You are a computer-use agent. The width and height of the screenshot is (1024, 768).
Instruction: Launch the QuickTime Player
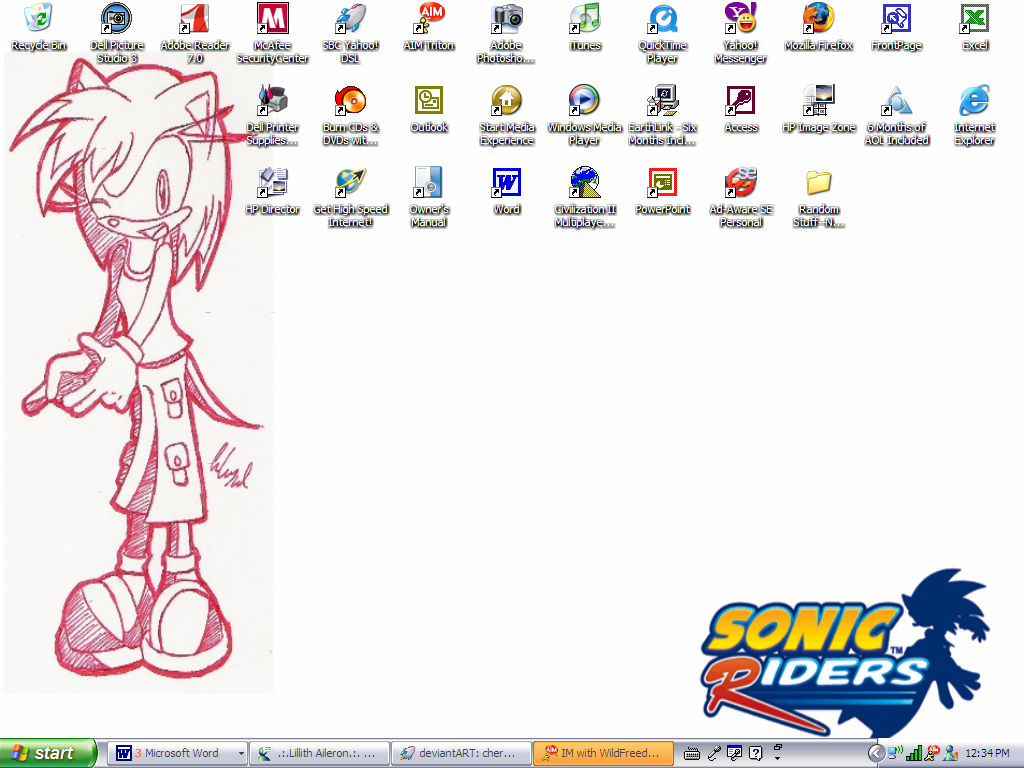pyautogui.click(x=662, y=20)
